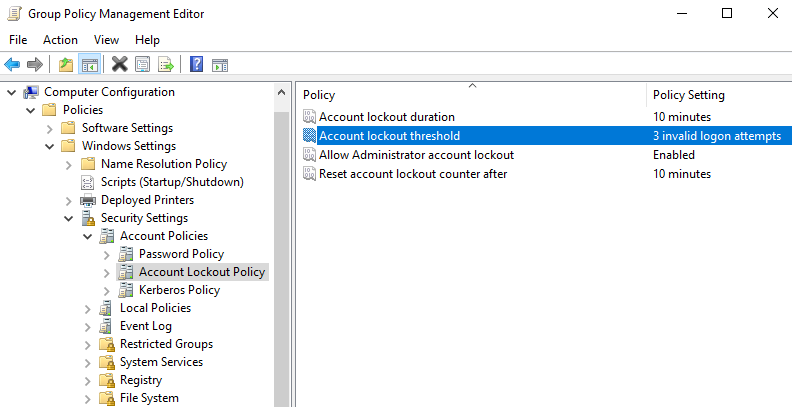Expand the Deployed Printers node
This screenshot has width=792, height=407.
pyautogui.click(x=69, y=201)
